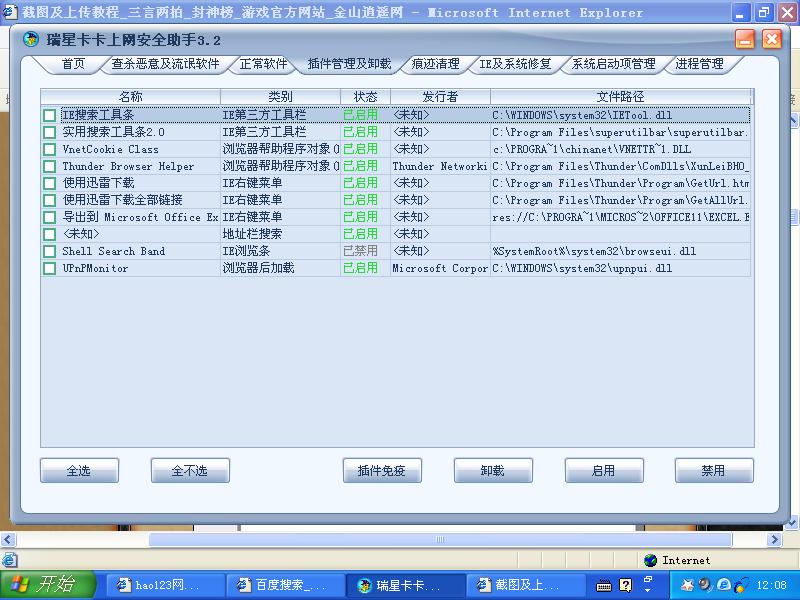Click publisher Microsoft Corpor cell
Image resolution: width=800 pixels, height=600 pixels.
(440, 268)
